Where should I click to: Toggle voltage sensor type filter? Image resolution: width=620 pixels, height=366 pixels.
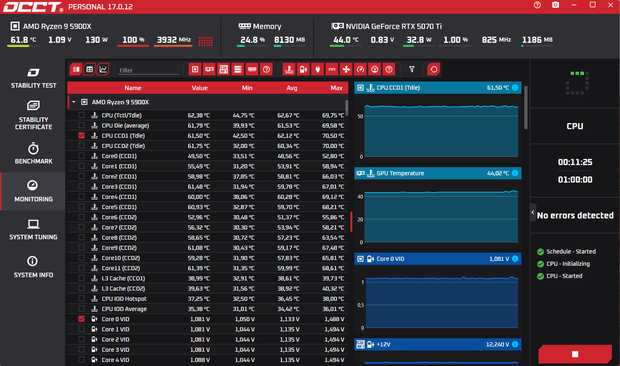point(303,70)
